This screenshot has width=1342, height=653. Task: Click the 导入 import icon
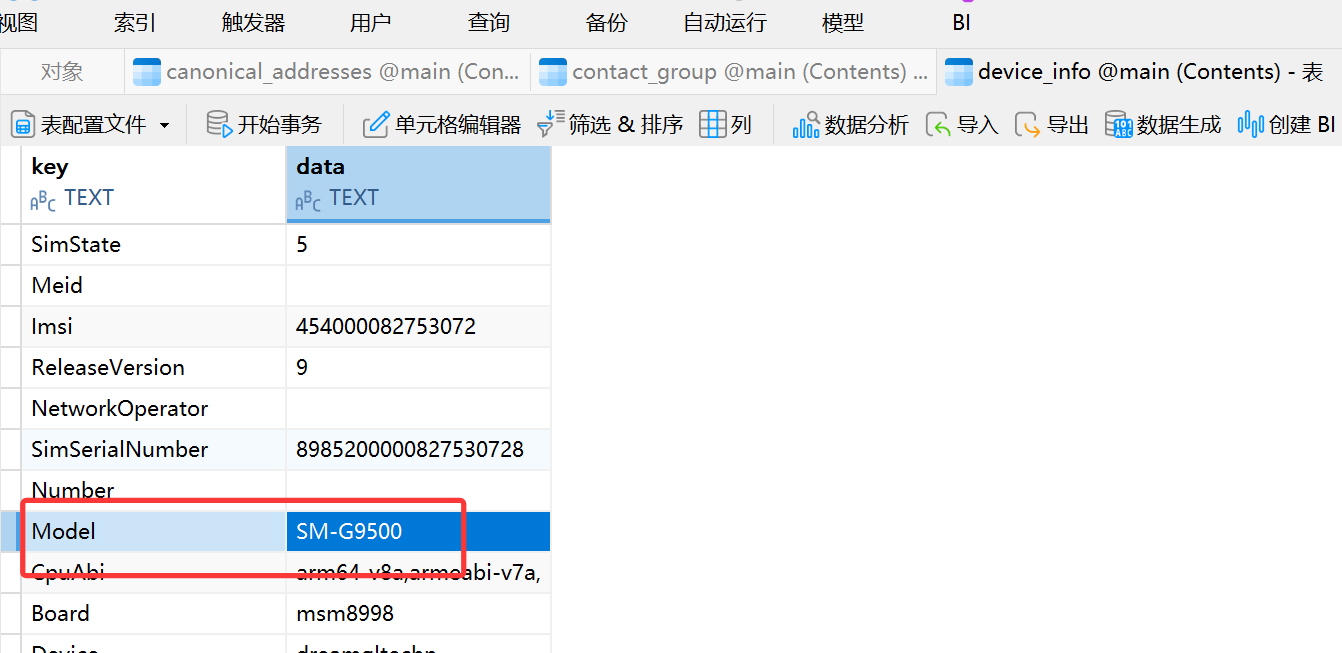(x=938, y=124)
